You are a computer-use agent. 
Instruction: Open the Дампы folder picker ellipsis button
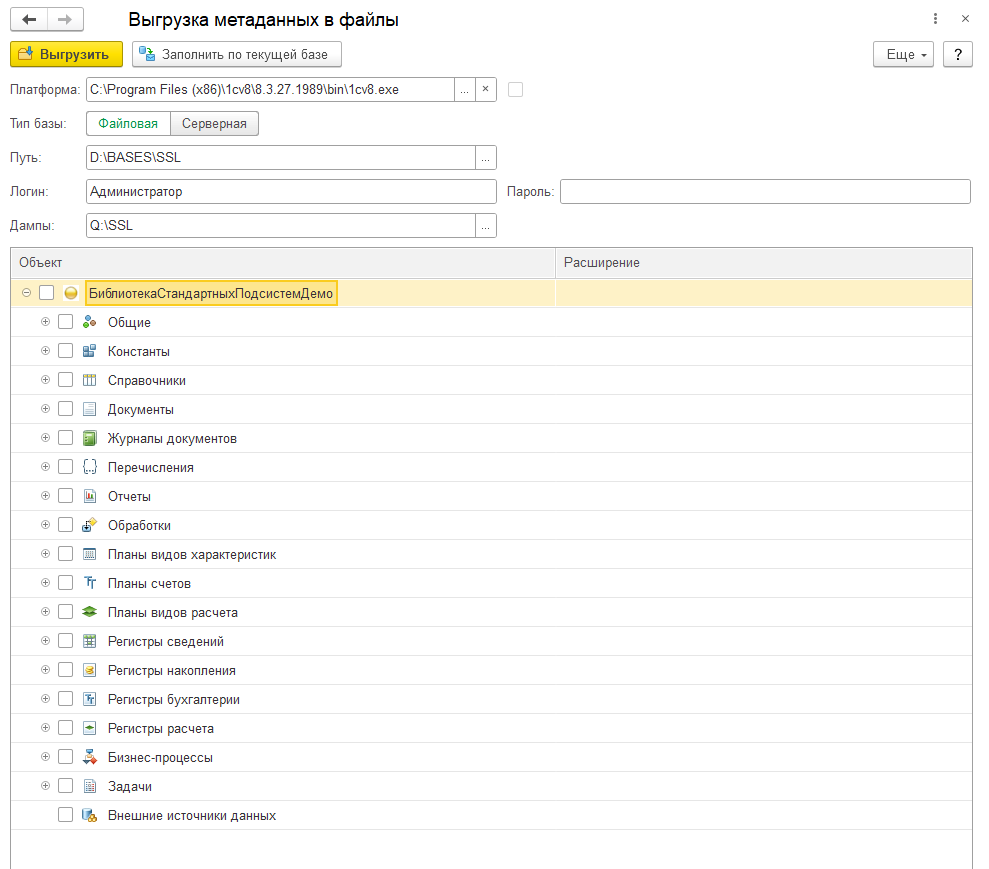pyautogui.click(x=486, y=225)
